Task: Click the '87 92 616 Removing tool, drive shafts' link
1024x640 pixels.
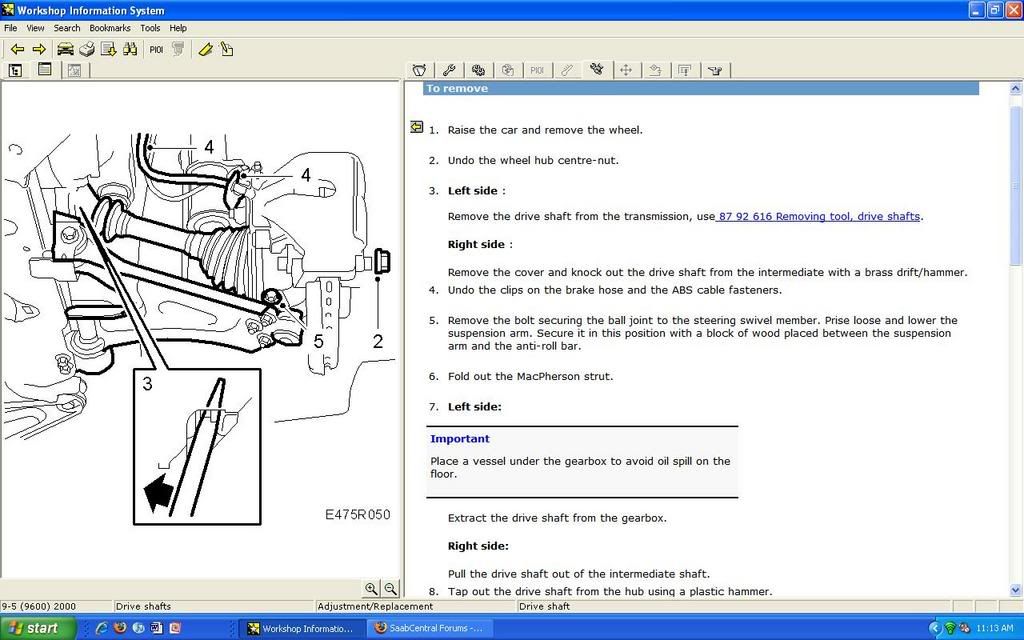Action: tap(816, 216)
